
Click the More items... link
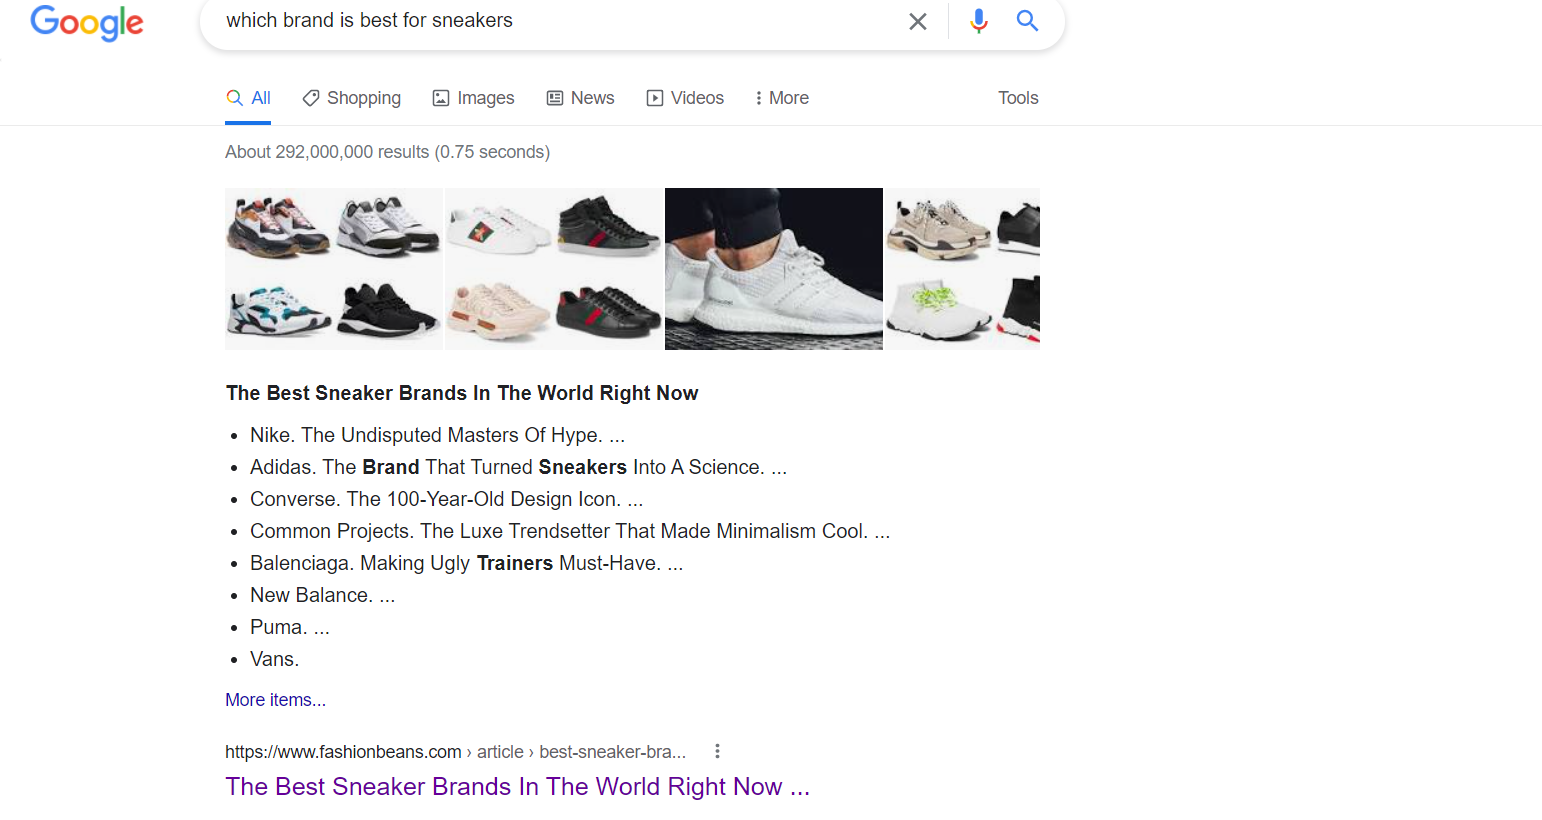[x=275, y=700]
